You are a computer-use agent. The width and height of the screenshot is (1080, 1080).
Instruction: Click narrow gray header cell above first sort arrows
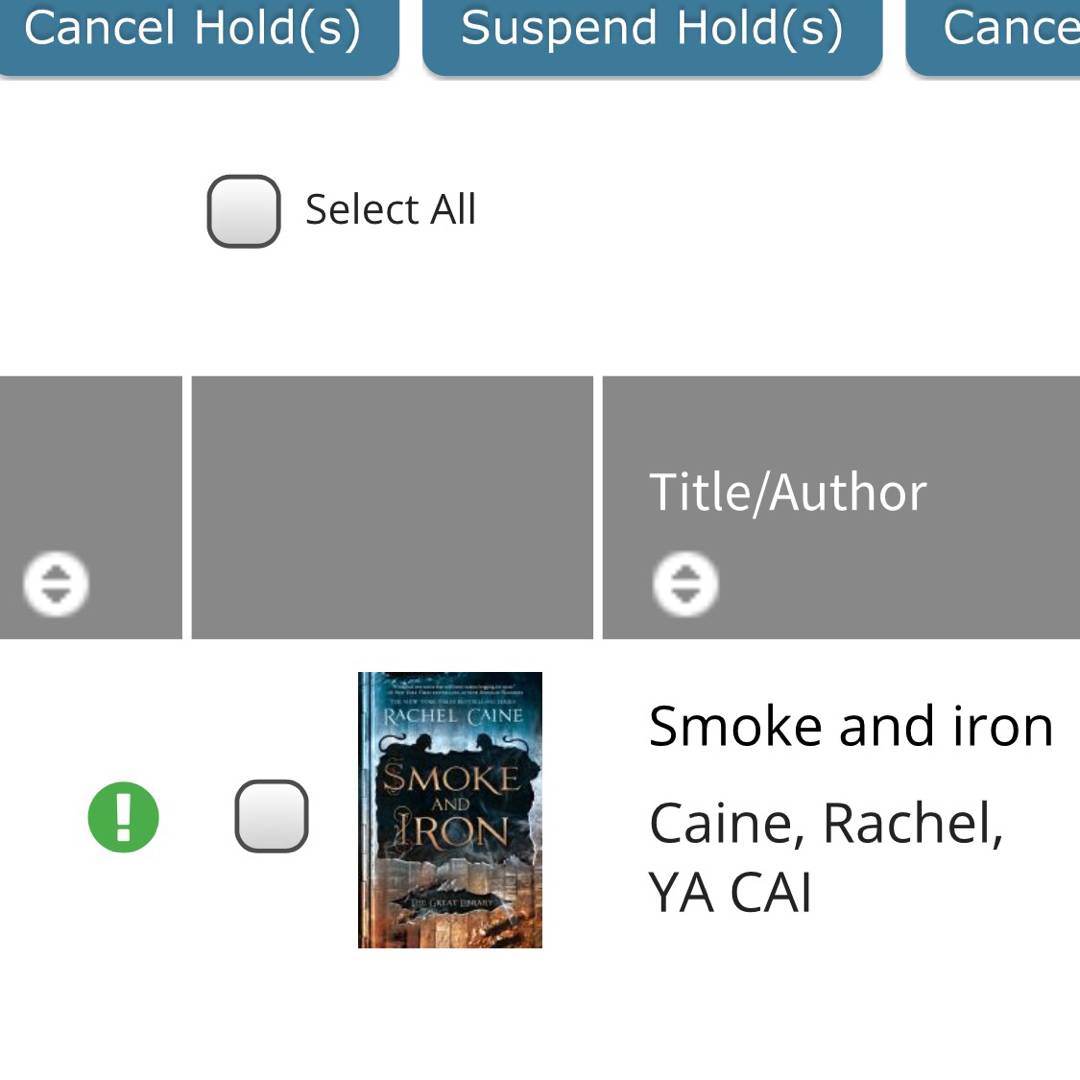(x=90, y=460)
